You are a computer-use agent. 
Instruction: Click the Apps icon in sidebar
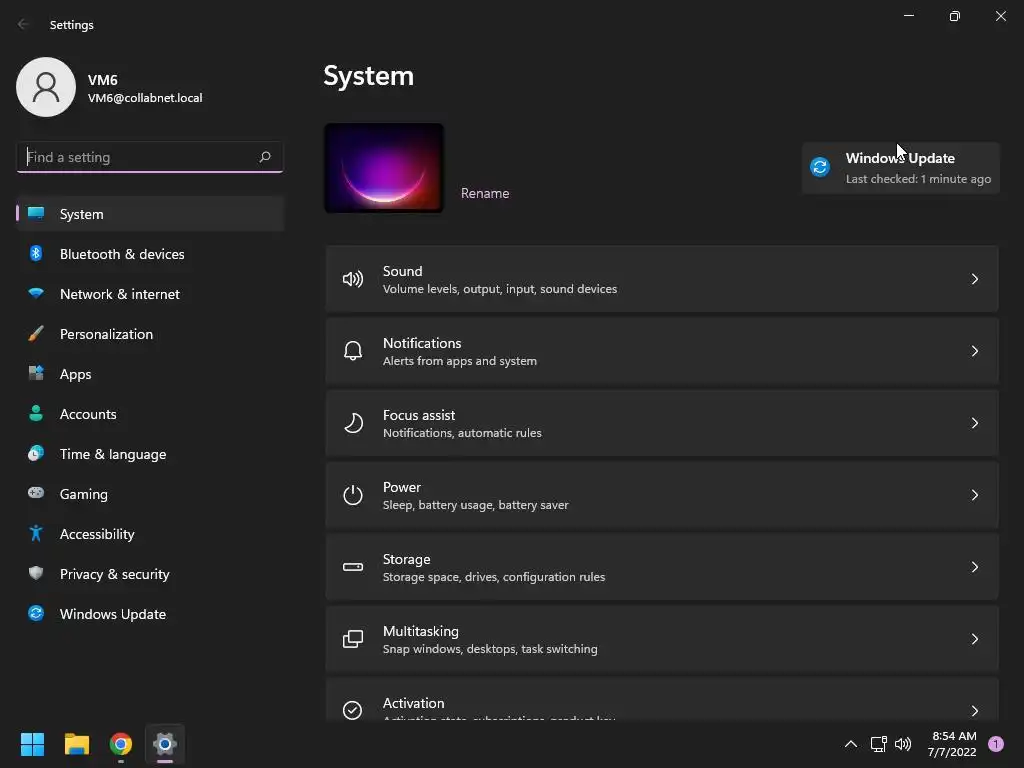click(x=36, y=374)
